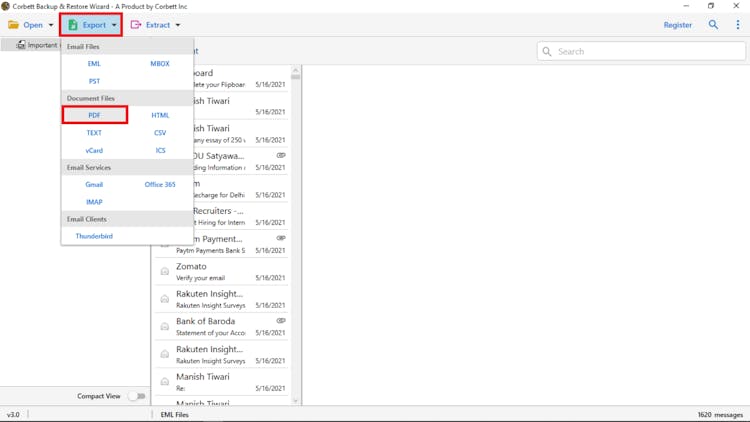The height and width of the screenshot is (422, 750).
Task: Select HTML under Document Files
Action: coord(160,115)
